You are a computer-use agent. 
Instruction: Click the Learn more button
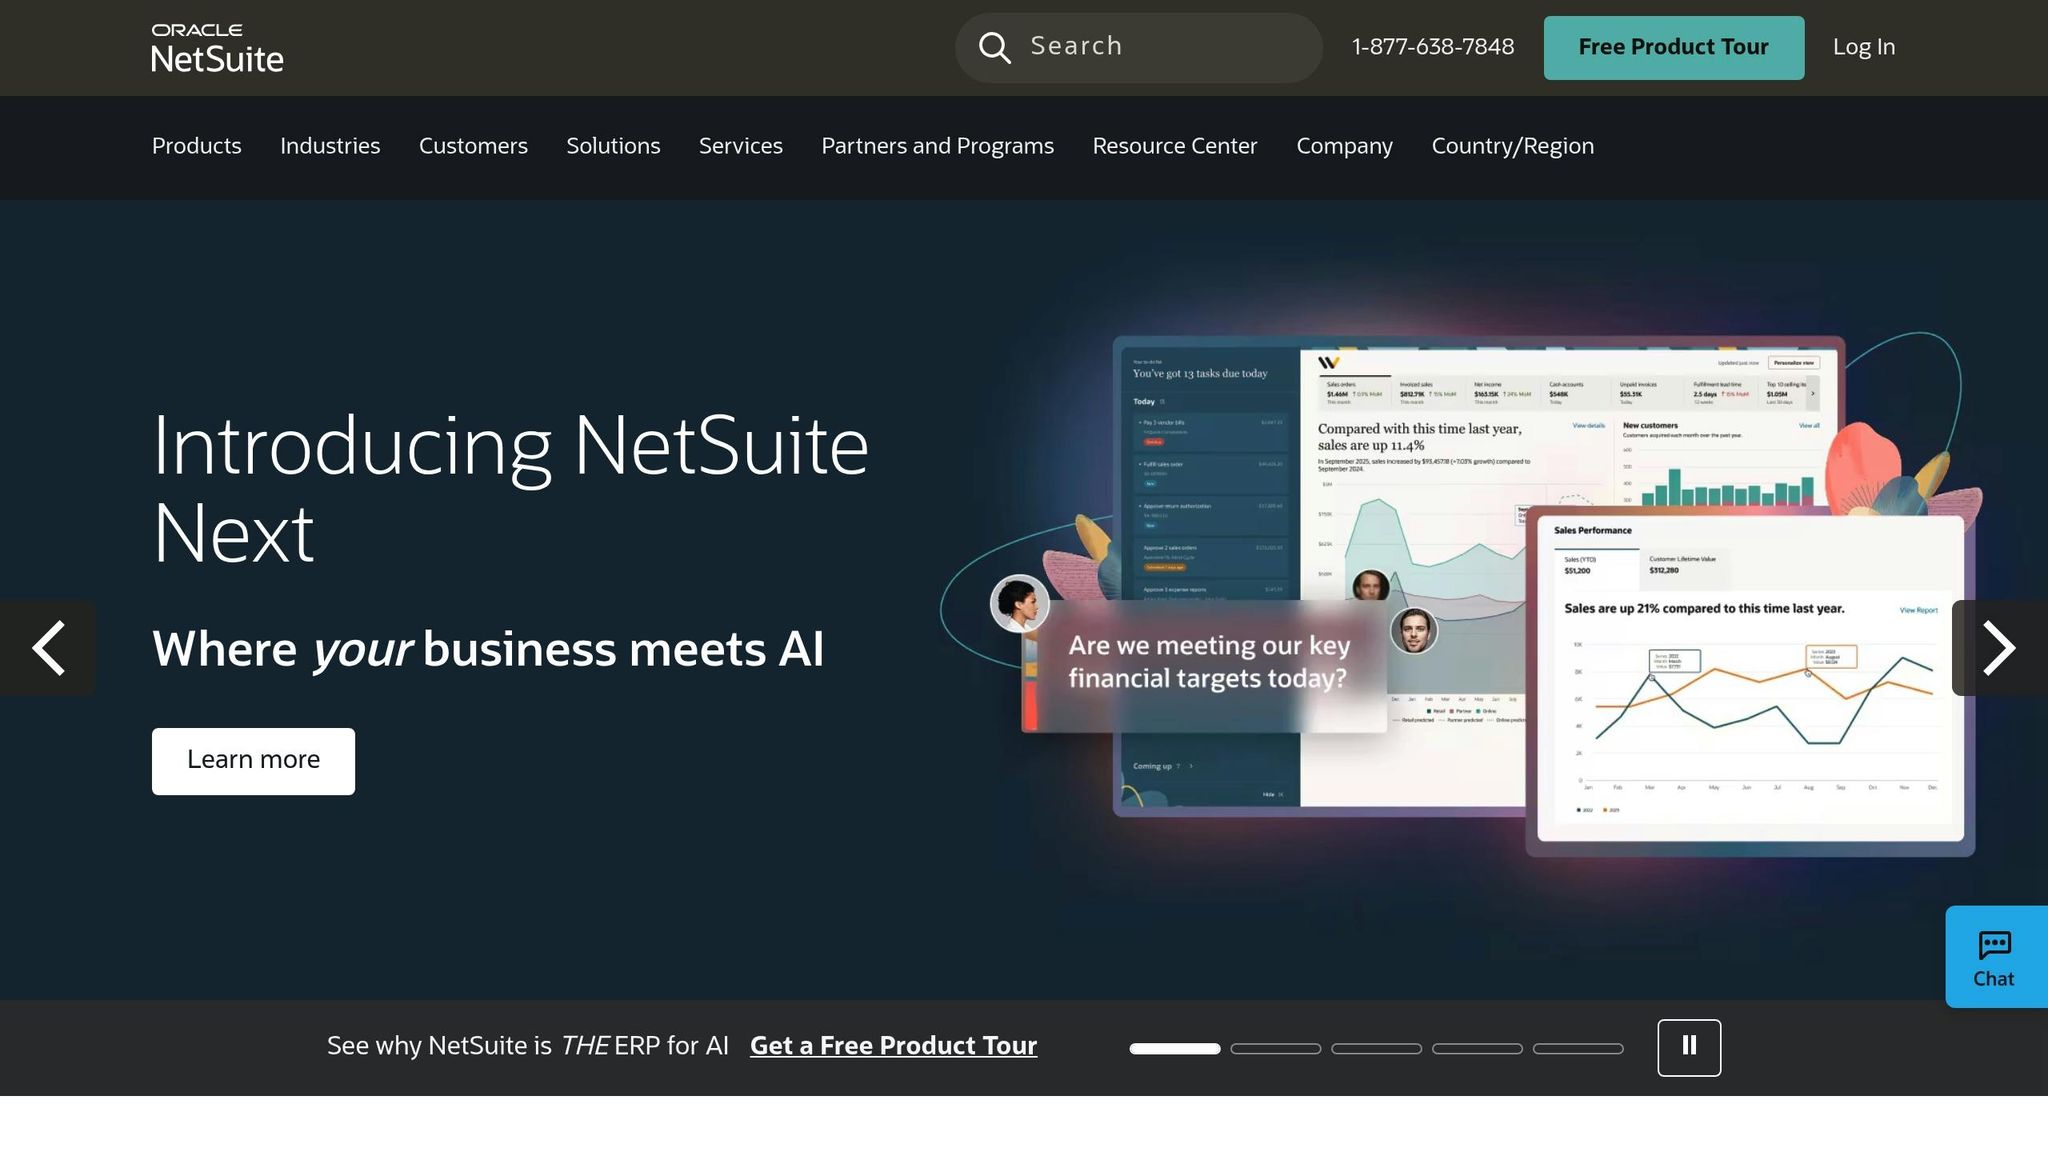point(252,760)
